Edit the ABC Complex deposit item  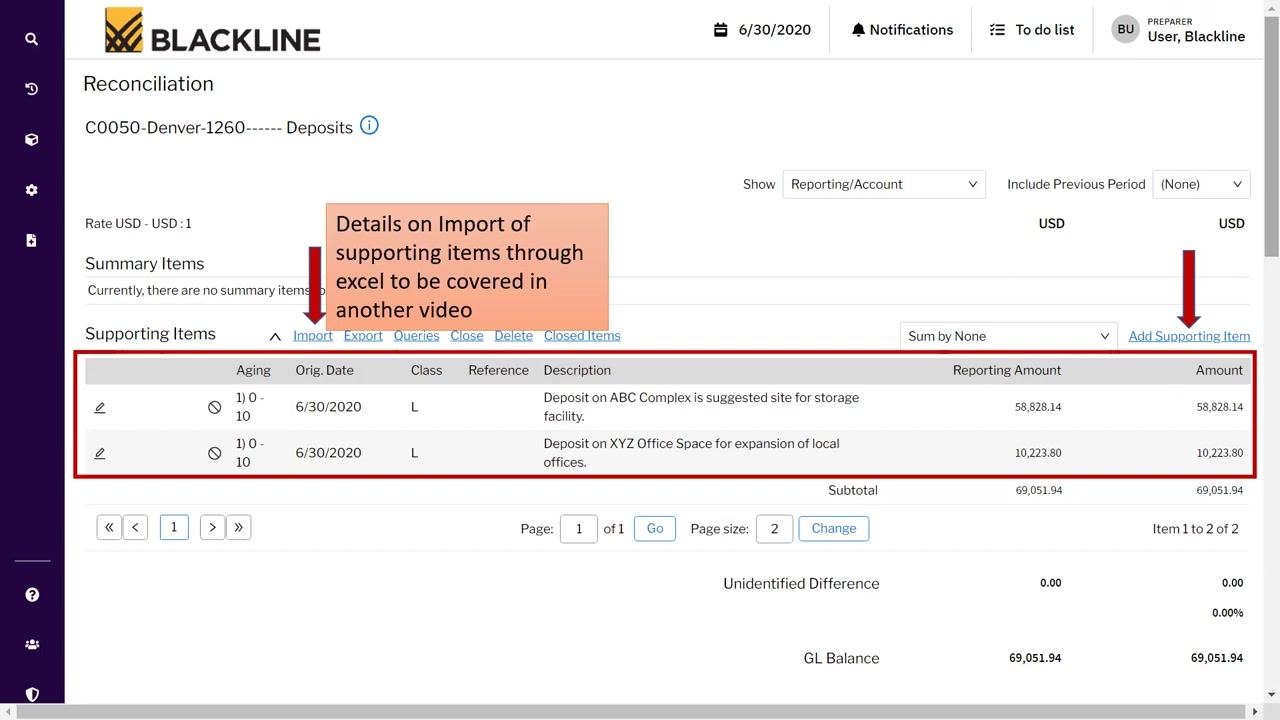coord(100,407)
